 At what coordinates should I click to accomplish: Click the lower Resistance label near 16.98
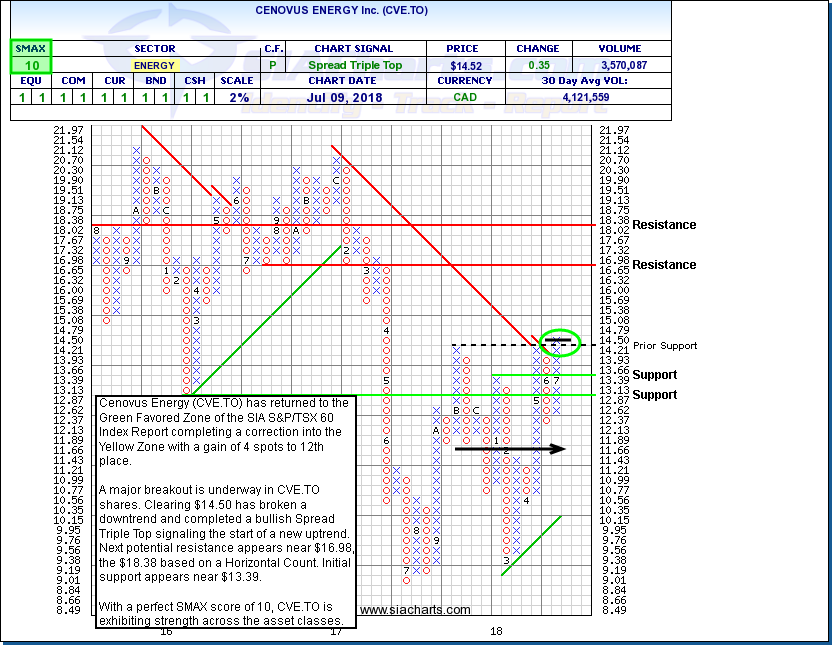[663, 265]
